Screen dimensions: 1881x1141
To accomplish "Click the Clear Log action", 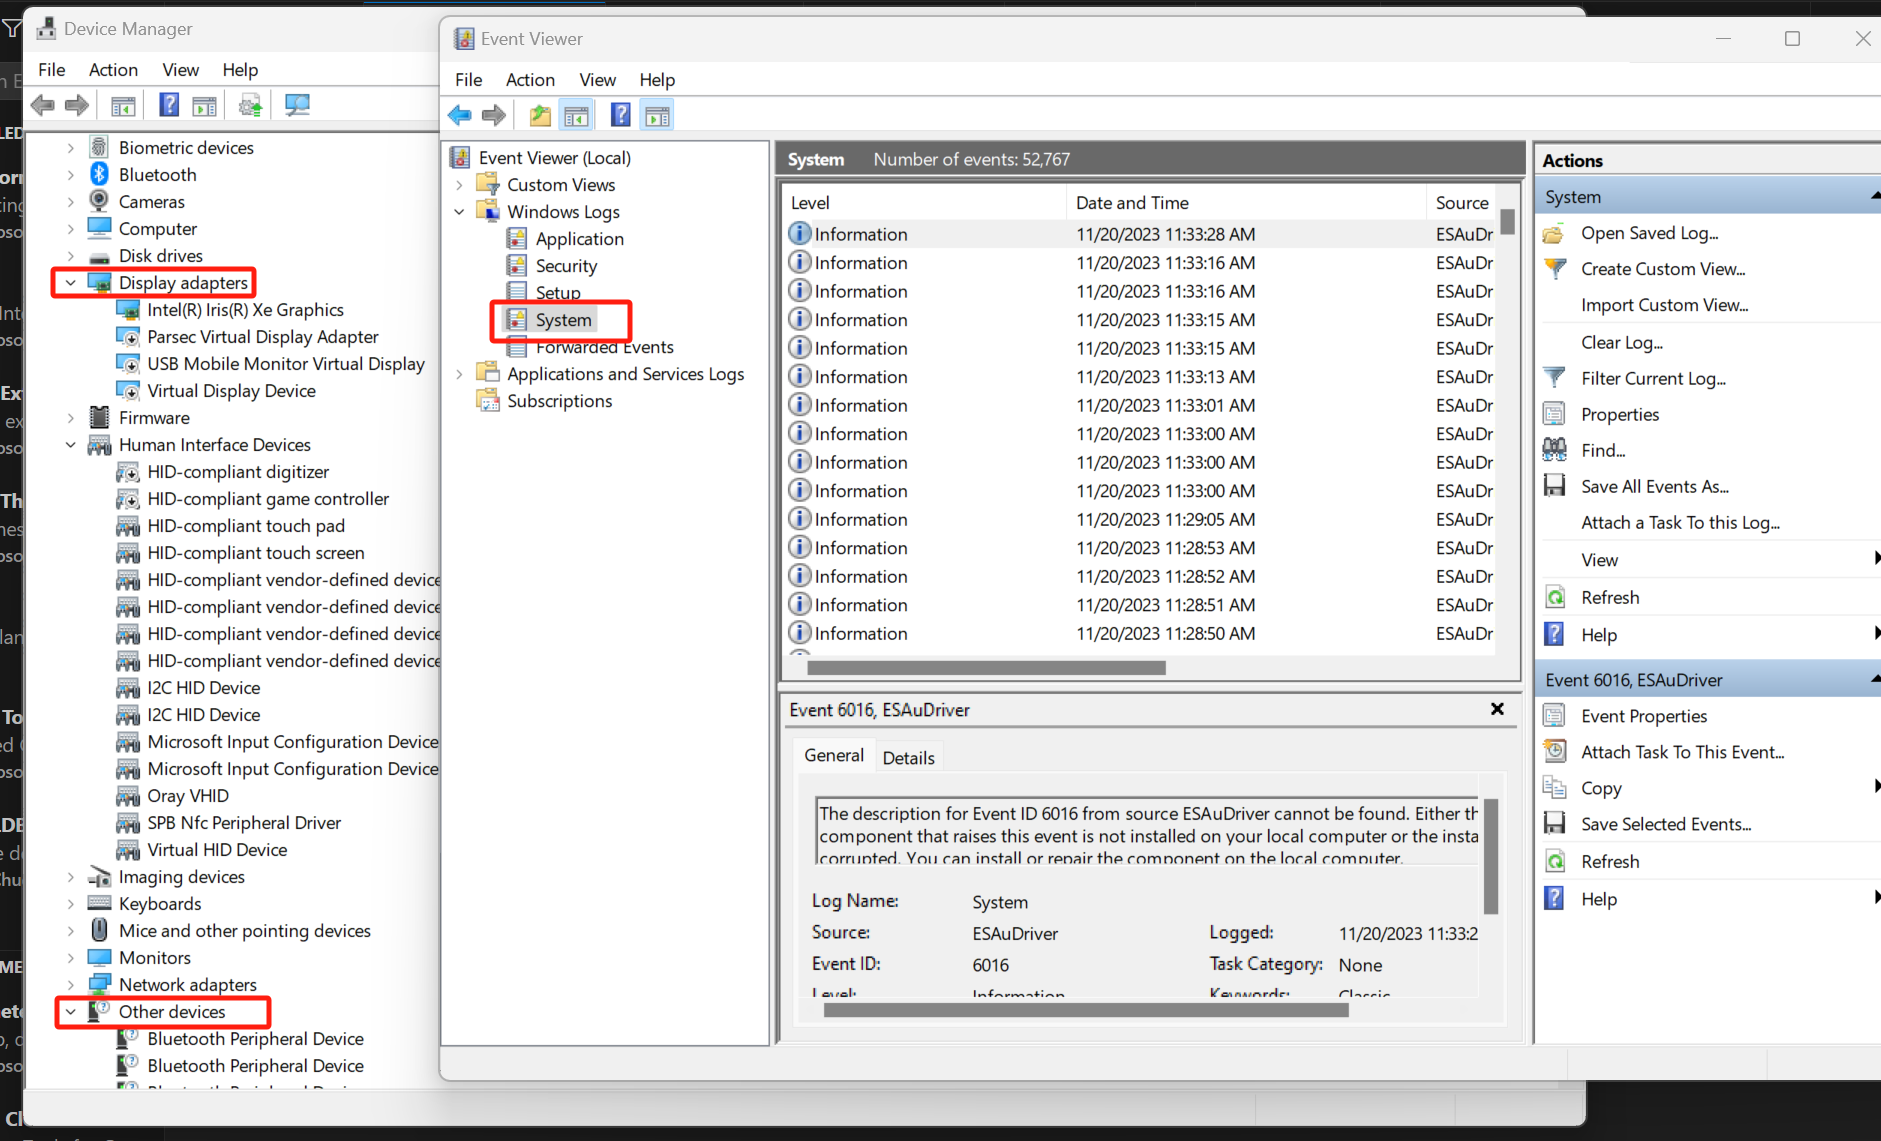I will [1621, 342].
